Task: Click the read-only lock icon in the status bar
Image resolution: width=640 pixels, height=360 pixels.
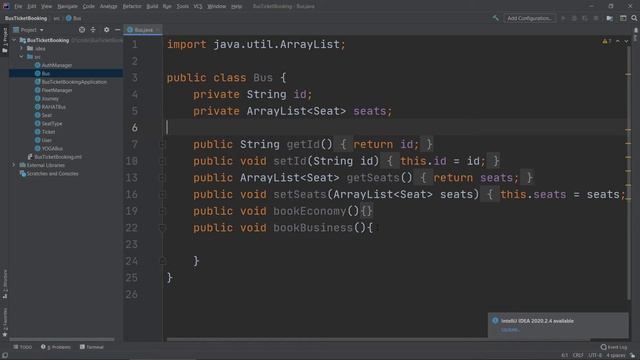Action: pos(633,355)
